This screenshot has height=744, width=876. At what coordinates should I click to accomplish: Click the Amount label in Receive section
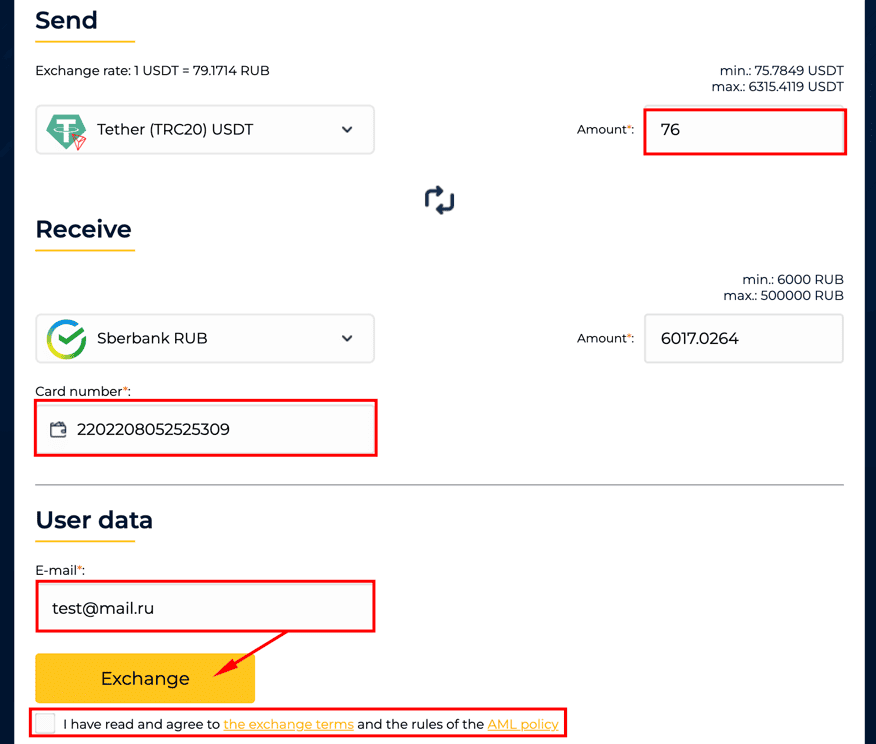[605, 338]
